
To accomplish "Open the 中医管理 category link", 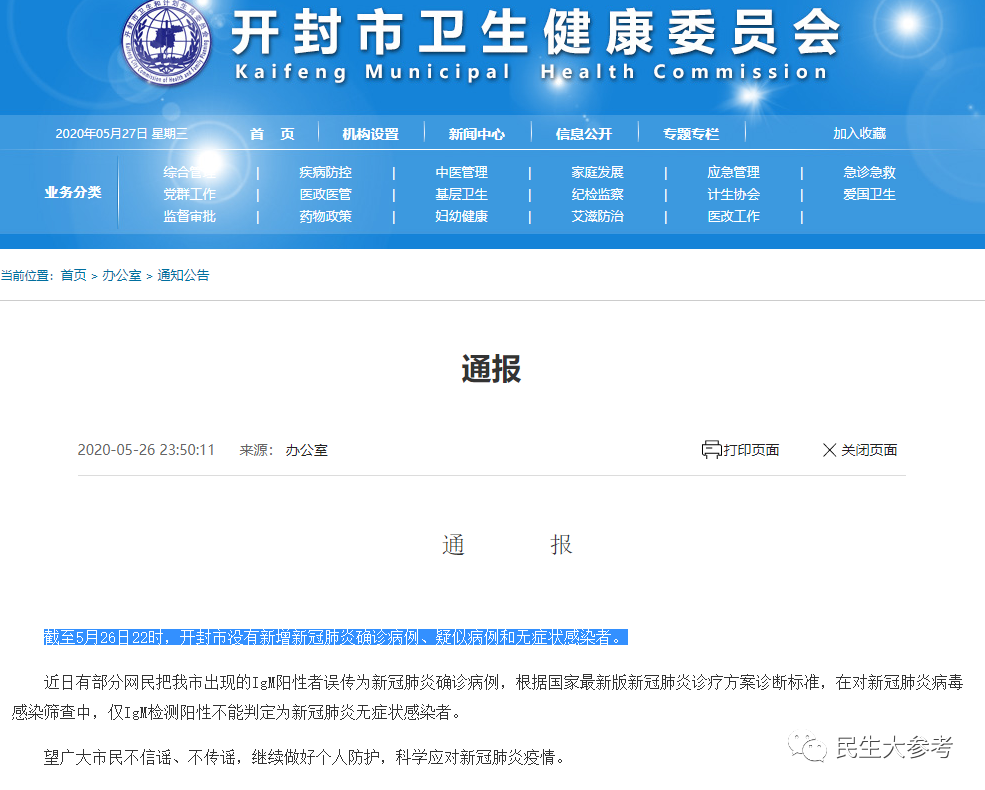I will tap(461, 172).
